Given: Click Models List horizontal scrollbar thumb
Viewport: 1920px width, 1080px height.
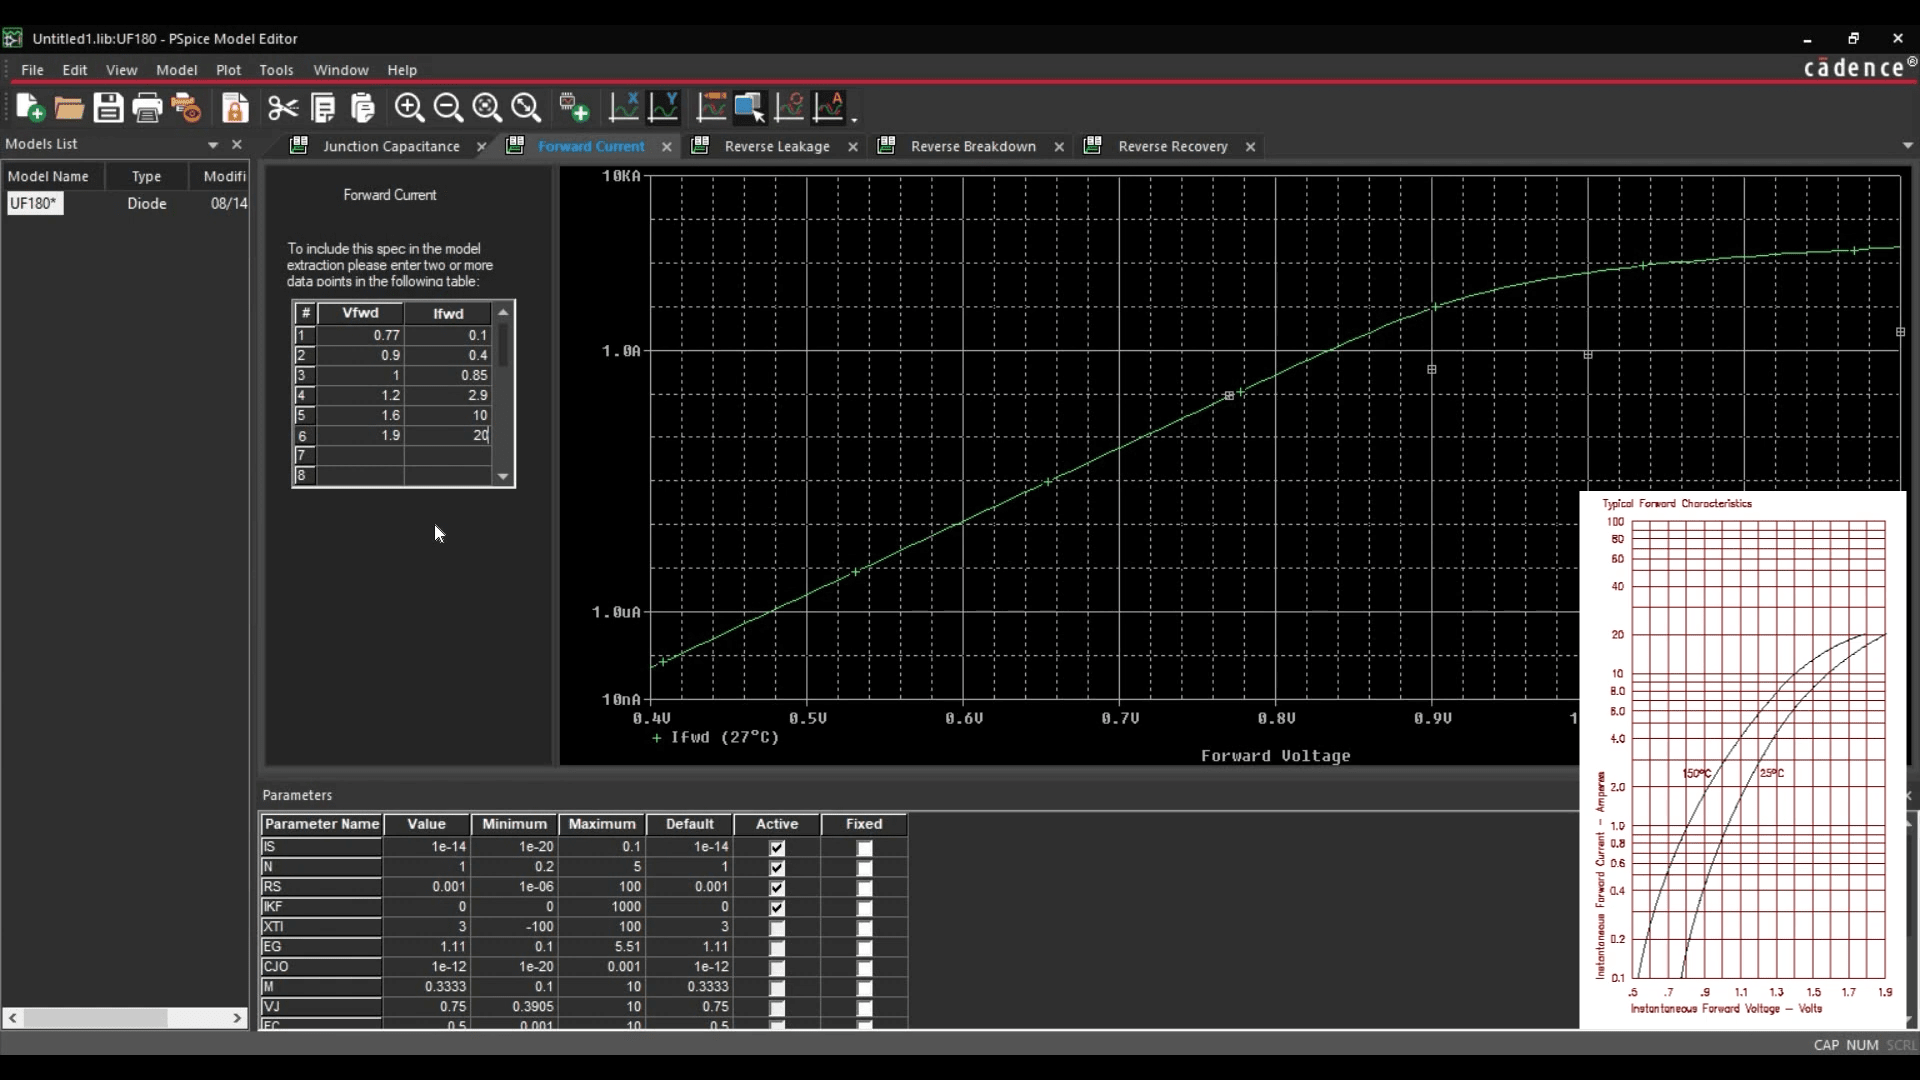Looking at the screenshot, I should 95,1018.
